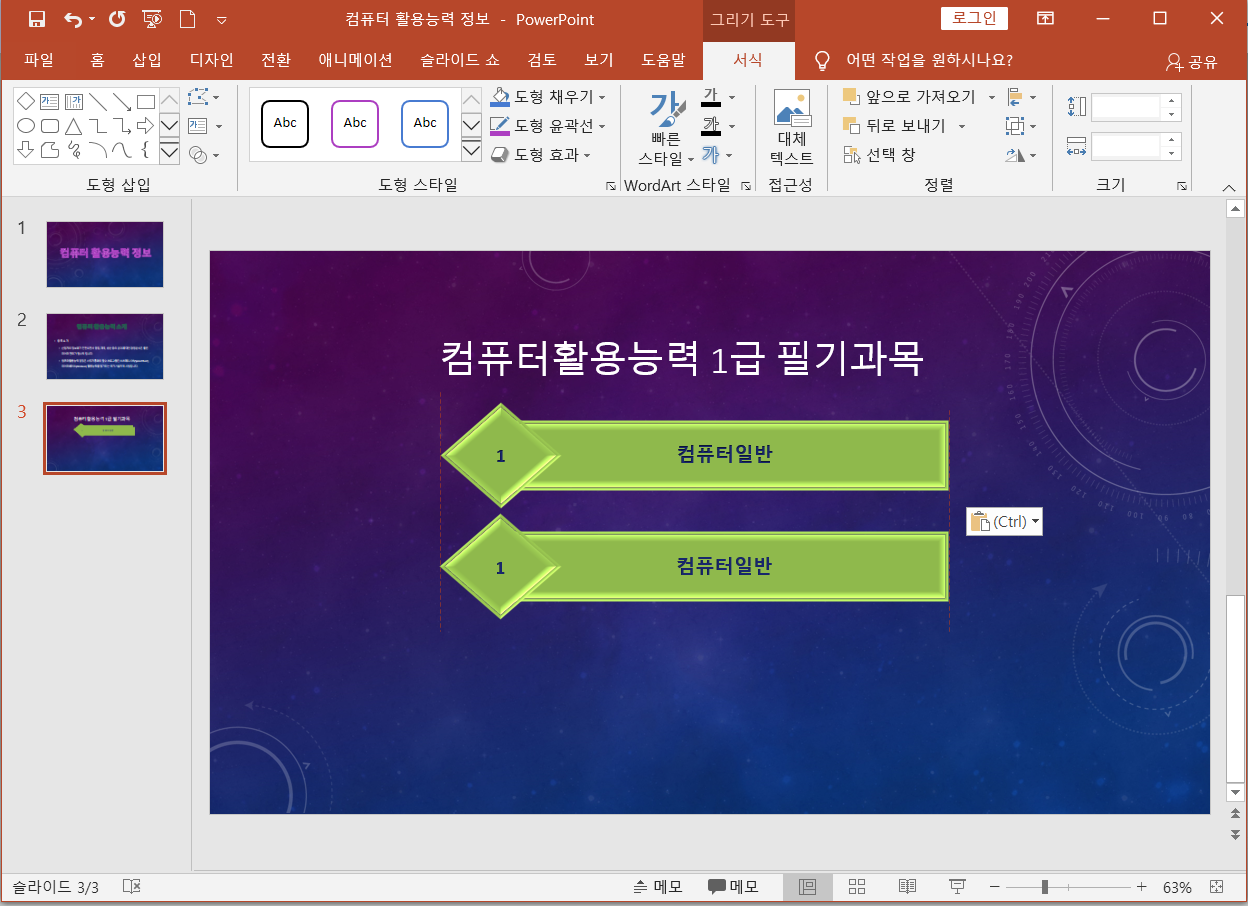Select the left brace shape
Image resolution: width=1248 pixels, height=906 pixels.
tap(146, 150)
